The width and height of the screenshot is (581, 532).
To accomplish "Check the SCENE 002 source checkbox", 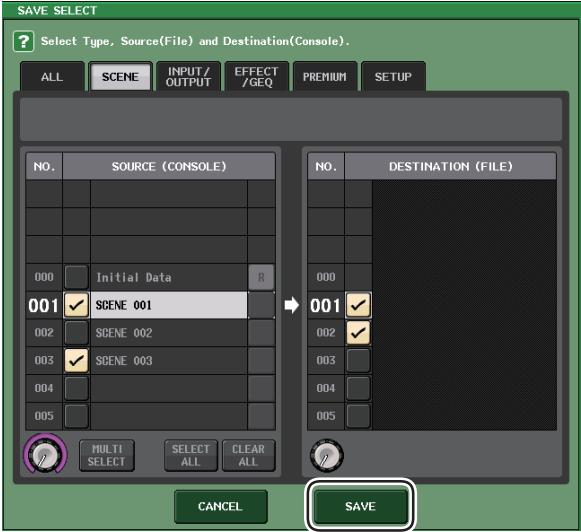I will click(x=76, y=333).
